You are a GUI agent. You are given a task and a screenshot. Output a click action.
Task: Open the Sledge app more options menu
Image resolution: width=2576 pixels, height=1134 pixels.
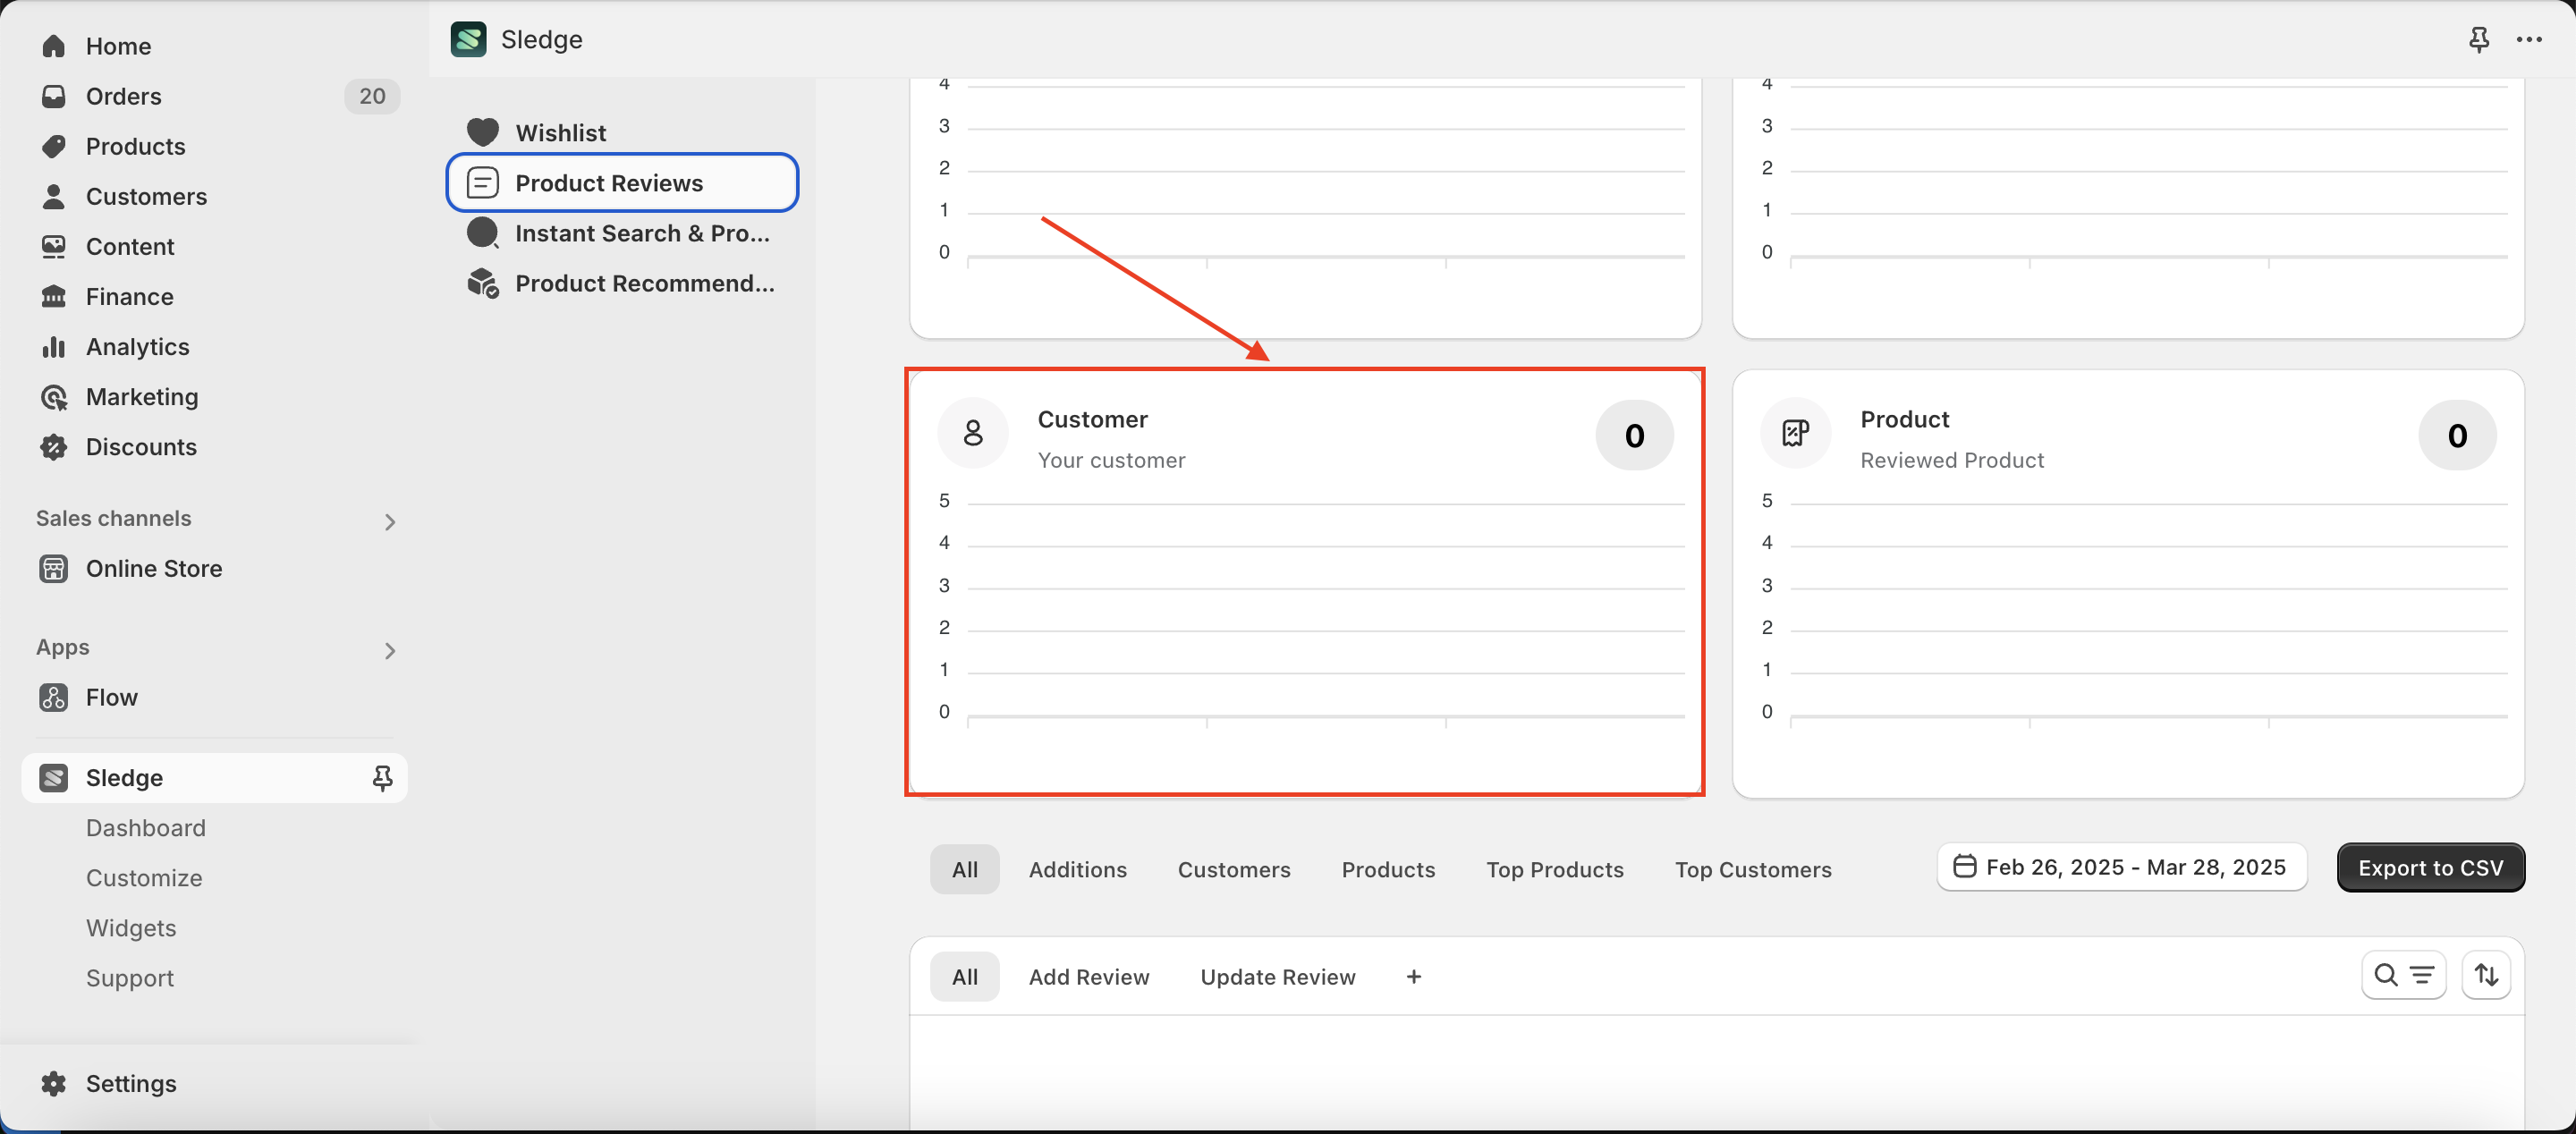(2530, 39)
